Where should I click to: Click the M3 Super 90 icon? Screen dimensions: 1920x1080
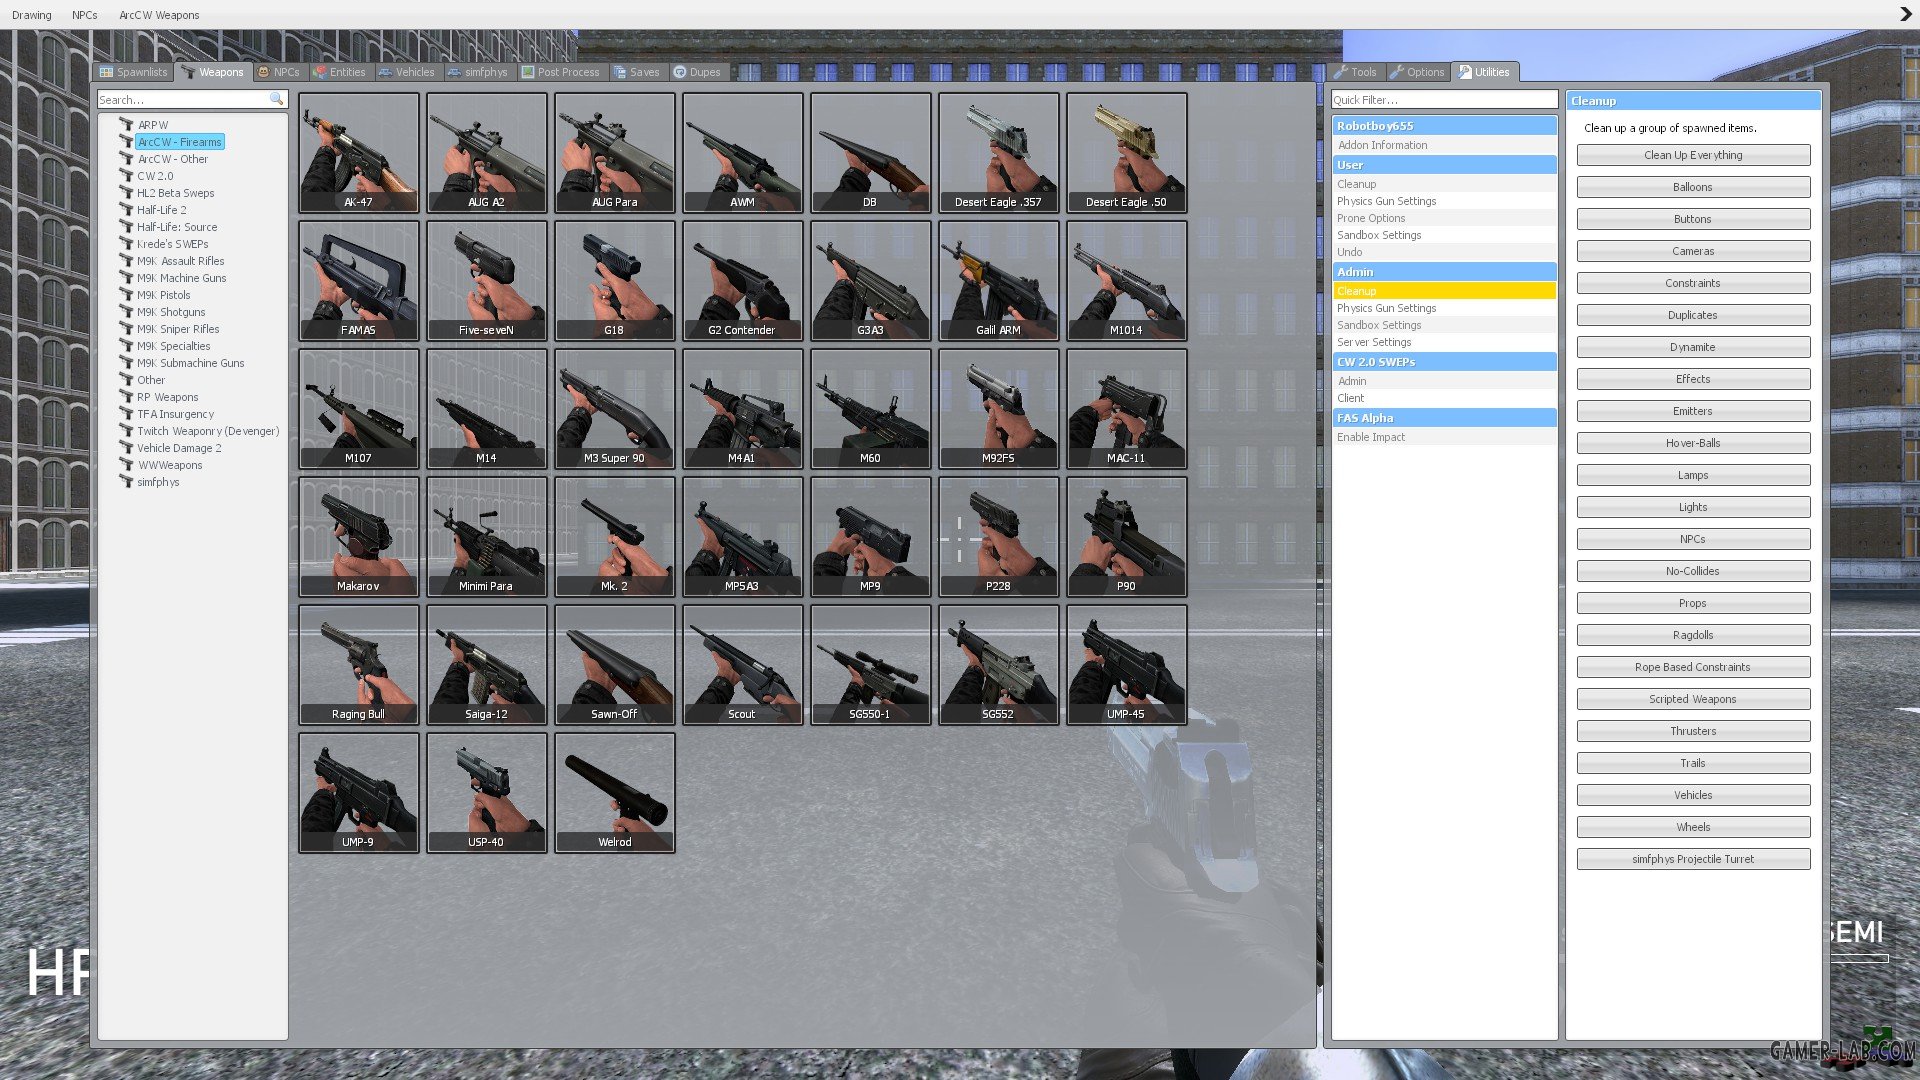[x=614, y=408]
